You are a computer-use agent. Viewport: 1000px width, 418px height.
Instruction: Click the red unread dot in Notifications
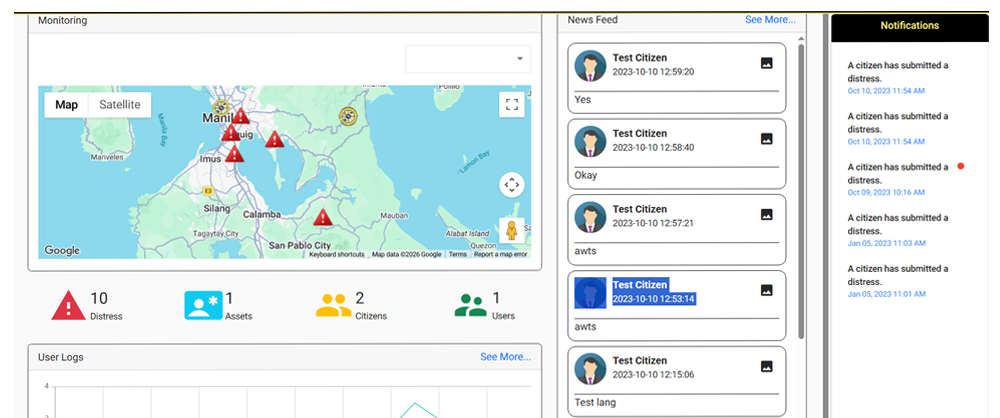(x=960, y=166)
